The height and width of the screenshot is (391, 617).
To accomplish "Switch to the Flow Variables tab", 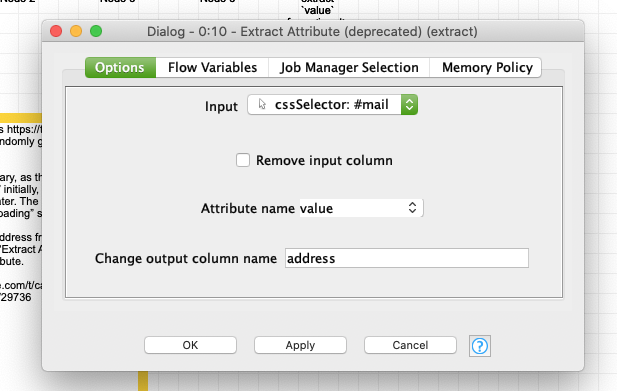I will 212,67.
